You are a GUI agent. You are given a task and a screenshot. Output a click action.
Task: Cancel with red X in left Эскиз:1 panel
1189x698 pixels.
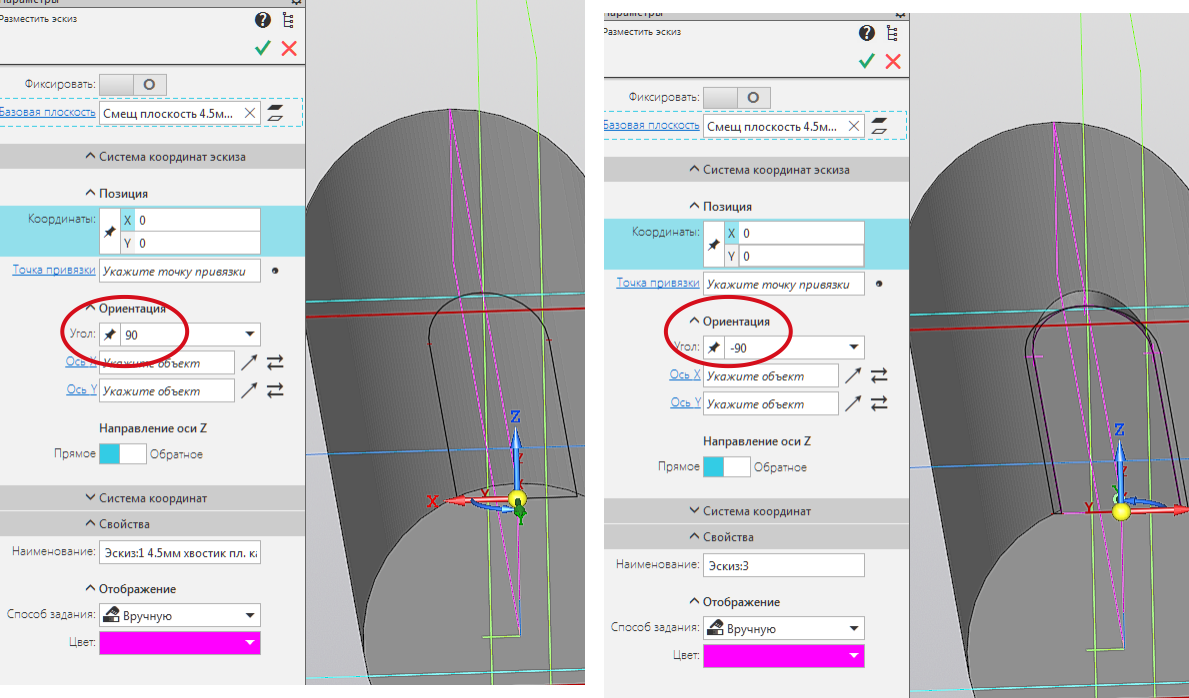click(x=289, y=49)
